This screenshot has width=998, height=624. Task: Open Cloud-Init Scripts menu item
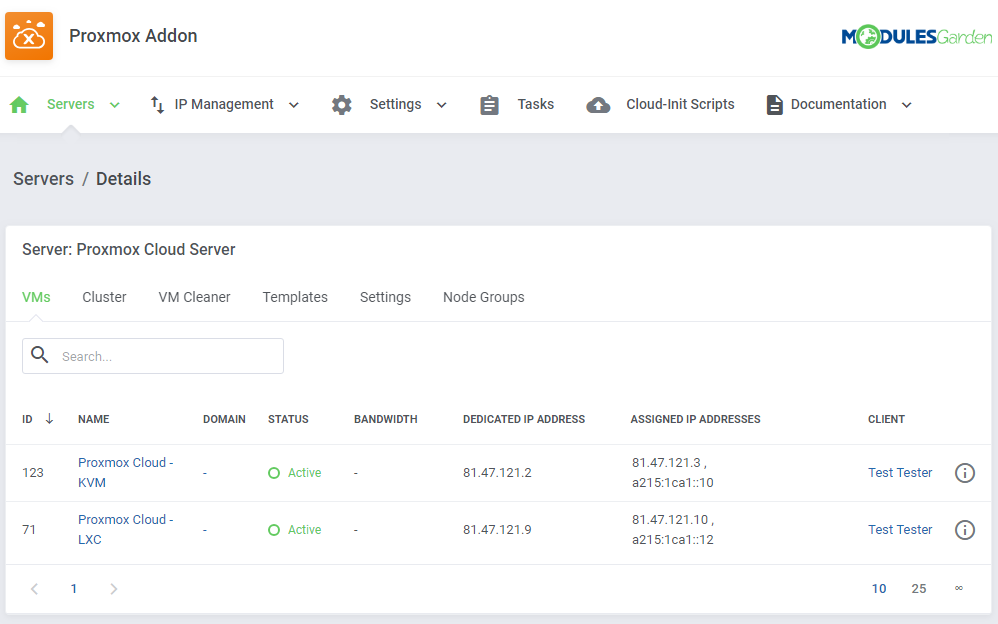coord(680,104)
